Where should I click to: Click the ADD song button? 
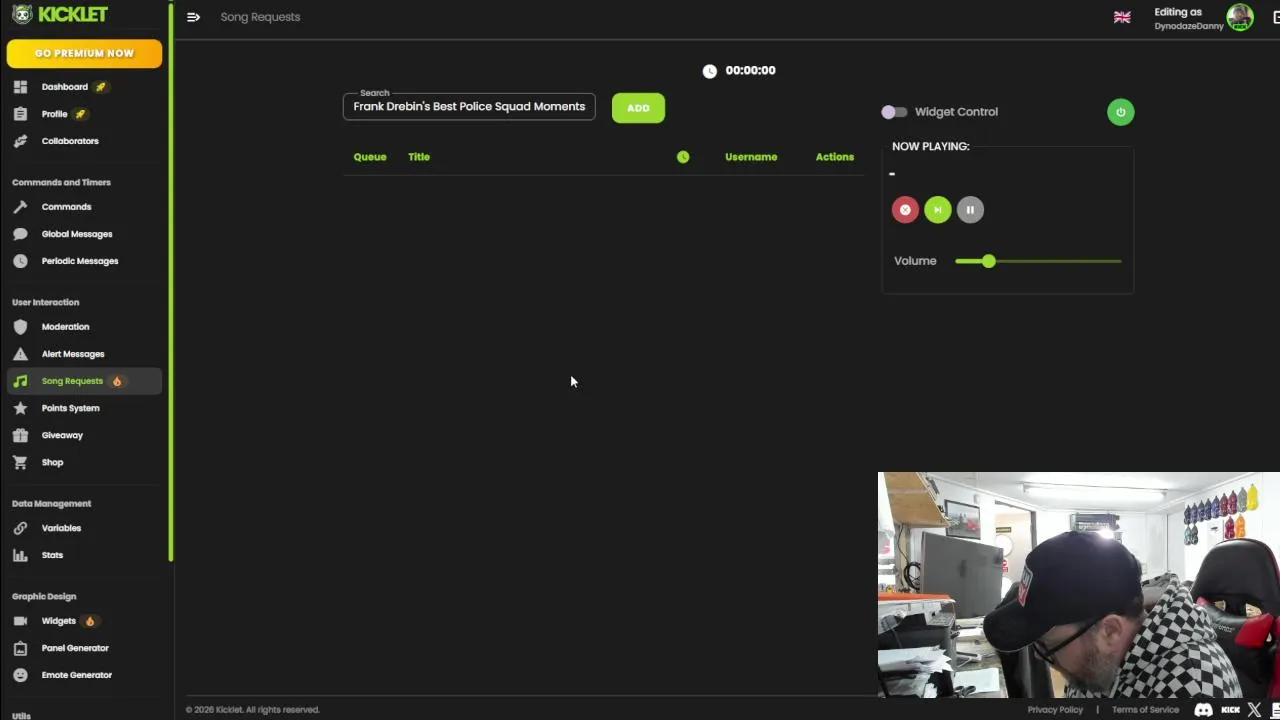638,108
